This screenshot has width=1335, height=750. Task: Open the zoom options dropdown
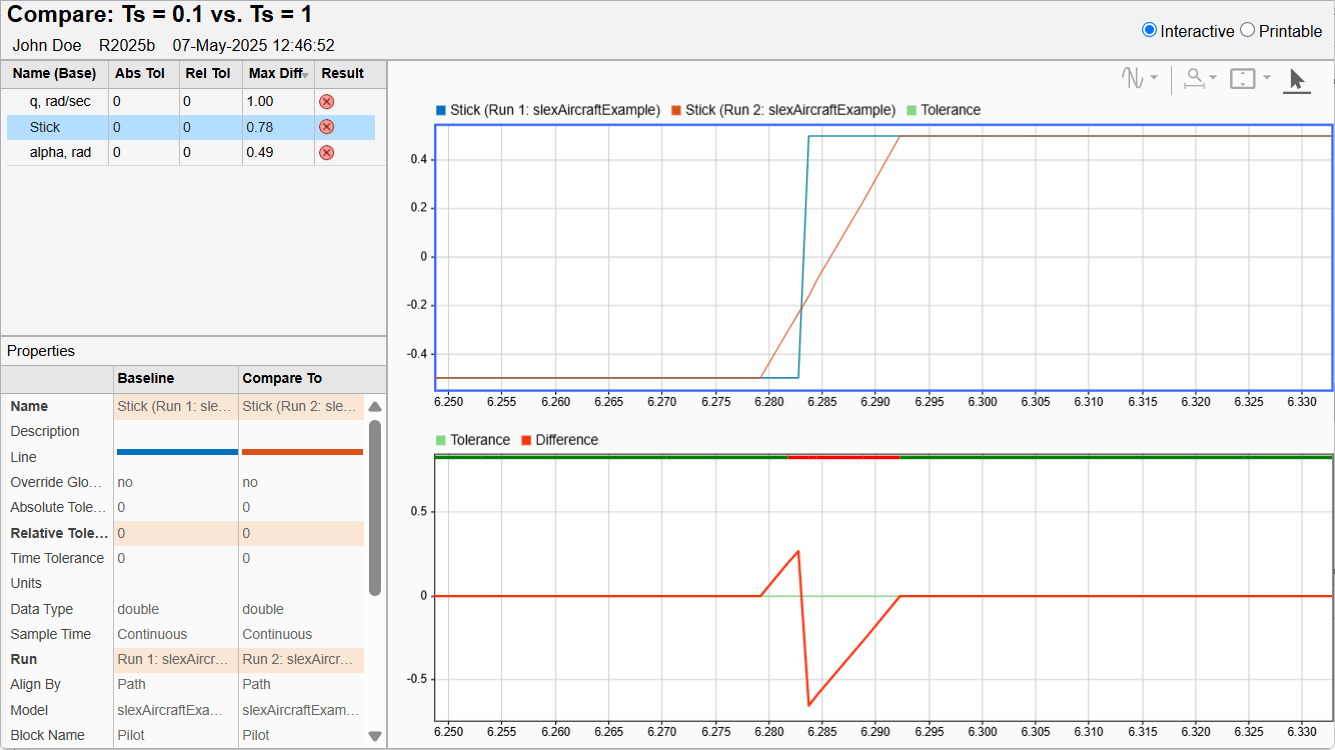click(x=1213, y=78)
